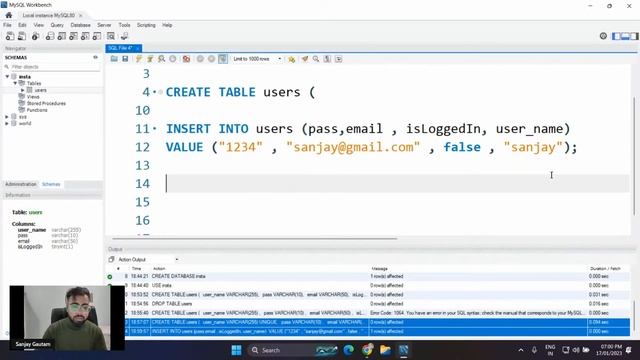The image size is (640, 360).
Task: Create a new SQL tab from main toolbar
Action: pyautogui.click(x=10, y=36)
